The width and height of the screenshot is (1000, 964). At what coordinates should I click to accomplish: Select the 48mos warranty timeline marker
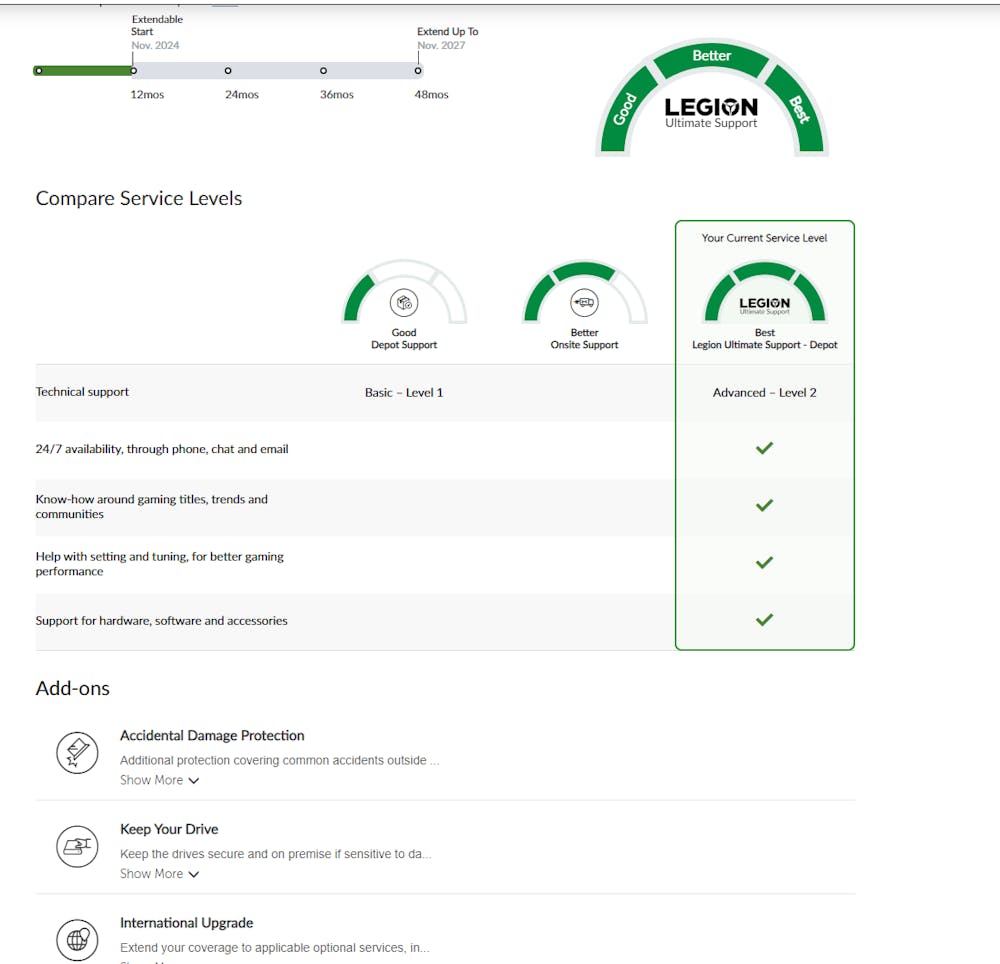pos(418,71)
